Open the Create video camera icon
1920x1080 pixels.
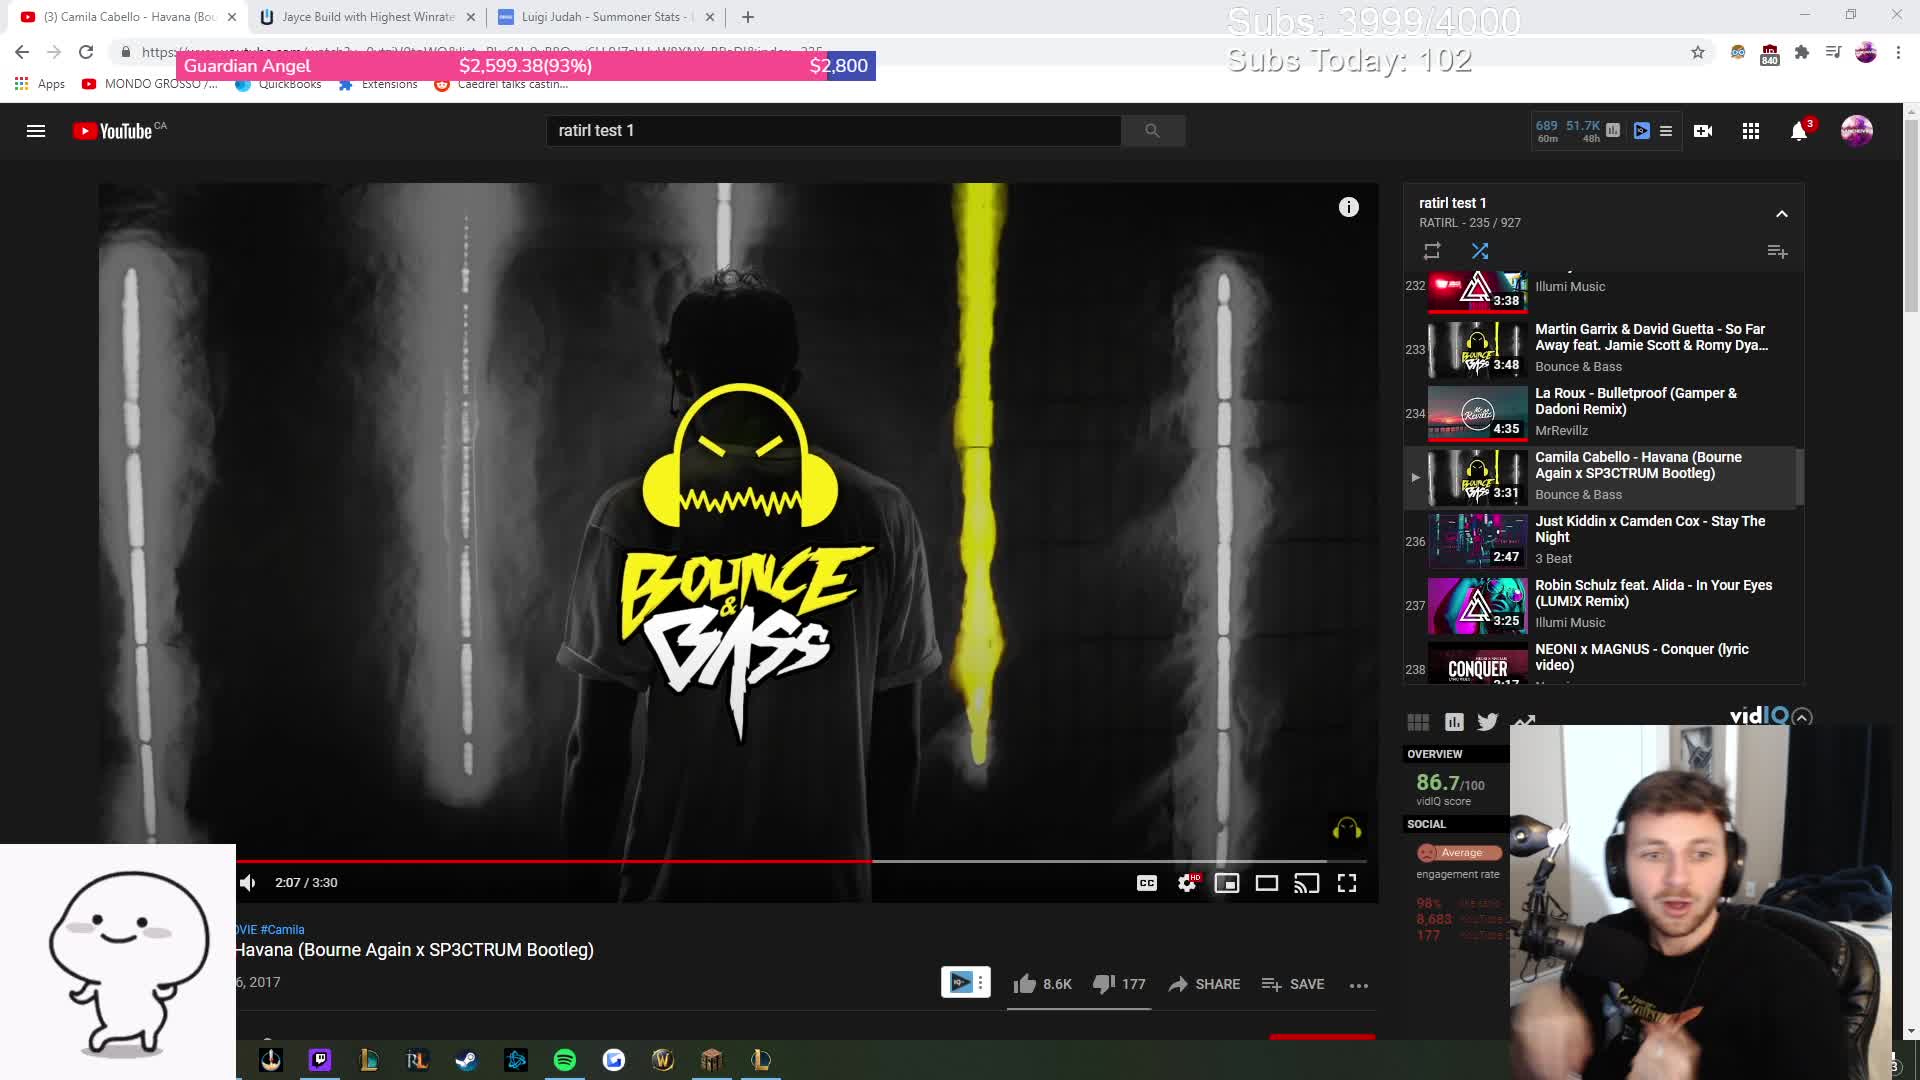point(1703,131)
